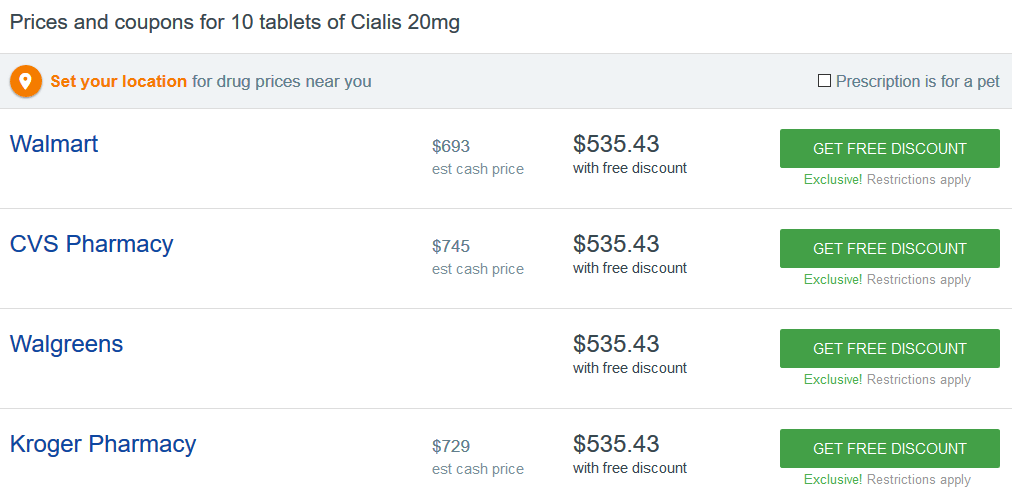
Task: Click the Prescription is for a pet label
Action: 918,82
